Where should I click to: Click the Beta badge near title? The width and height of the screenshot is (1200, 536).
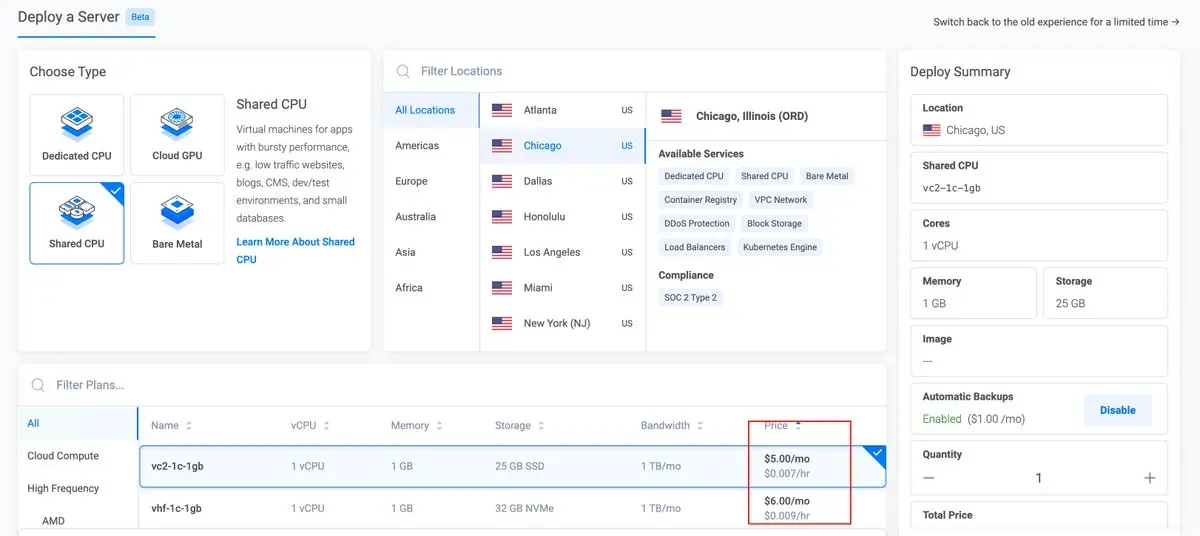[x=140, y=17]
